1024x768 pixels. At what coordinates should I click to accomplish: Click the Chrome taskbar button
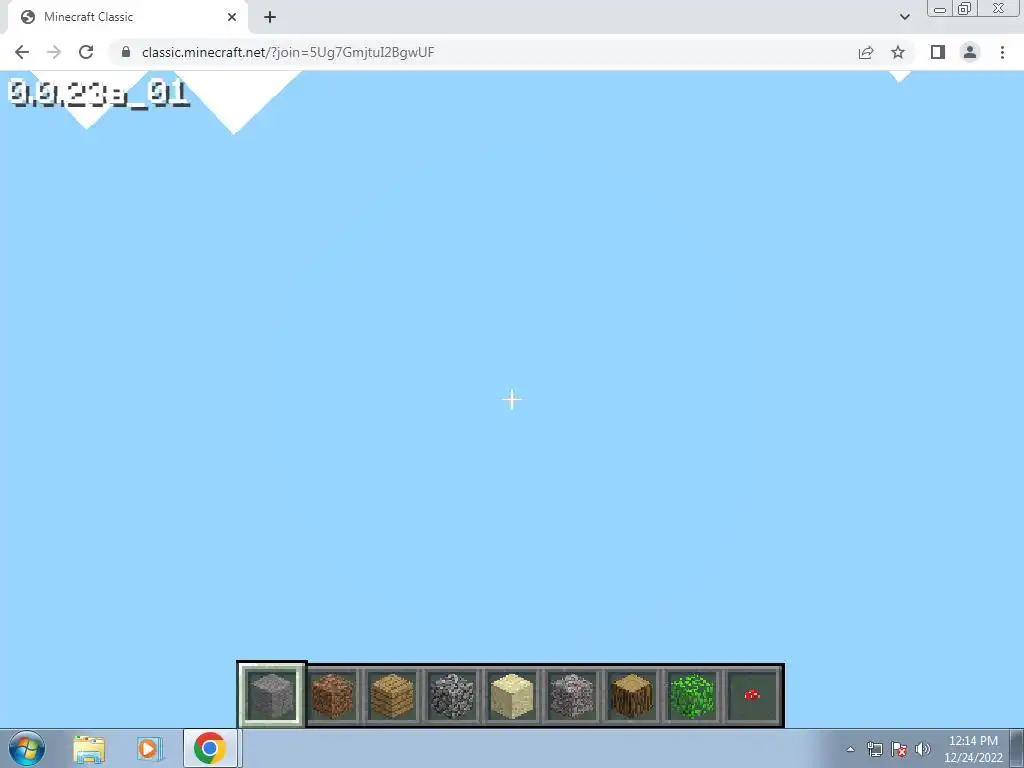[x=210, y=748]
